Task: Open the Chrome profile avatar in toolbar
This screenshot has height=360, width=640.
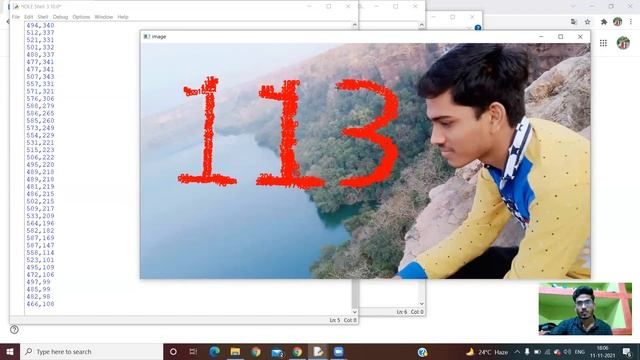Action: [x=618, y=22]
